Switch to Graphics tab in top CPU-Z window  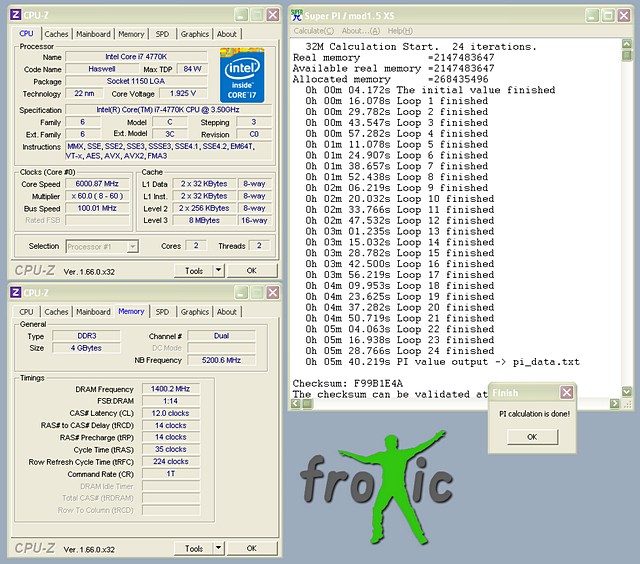pyautogui.click(x=195, y=34)
